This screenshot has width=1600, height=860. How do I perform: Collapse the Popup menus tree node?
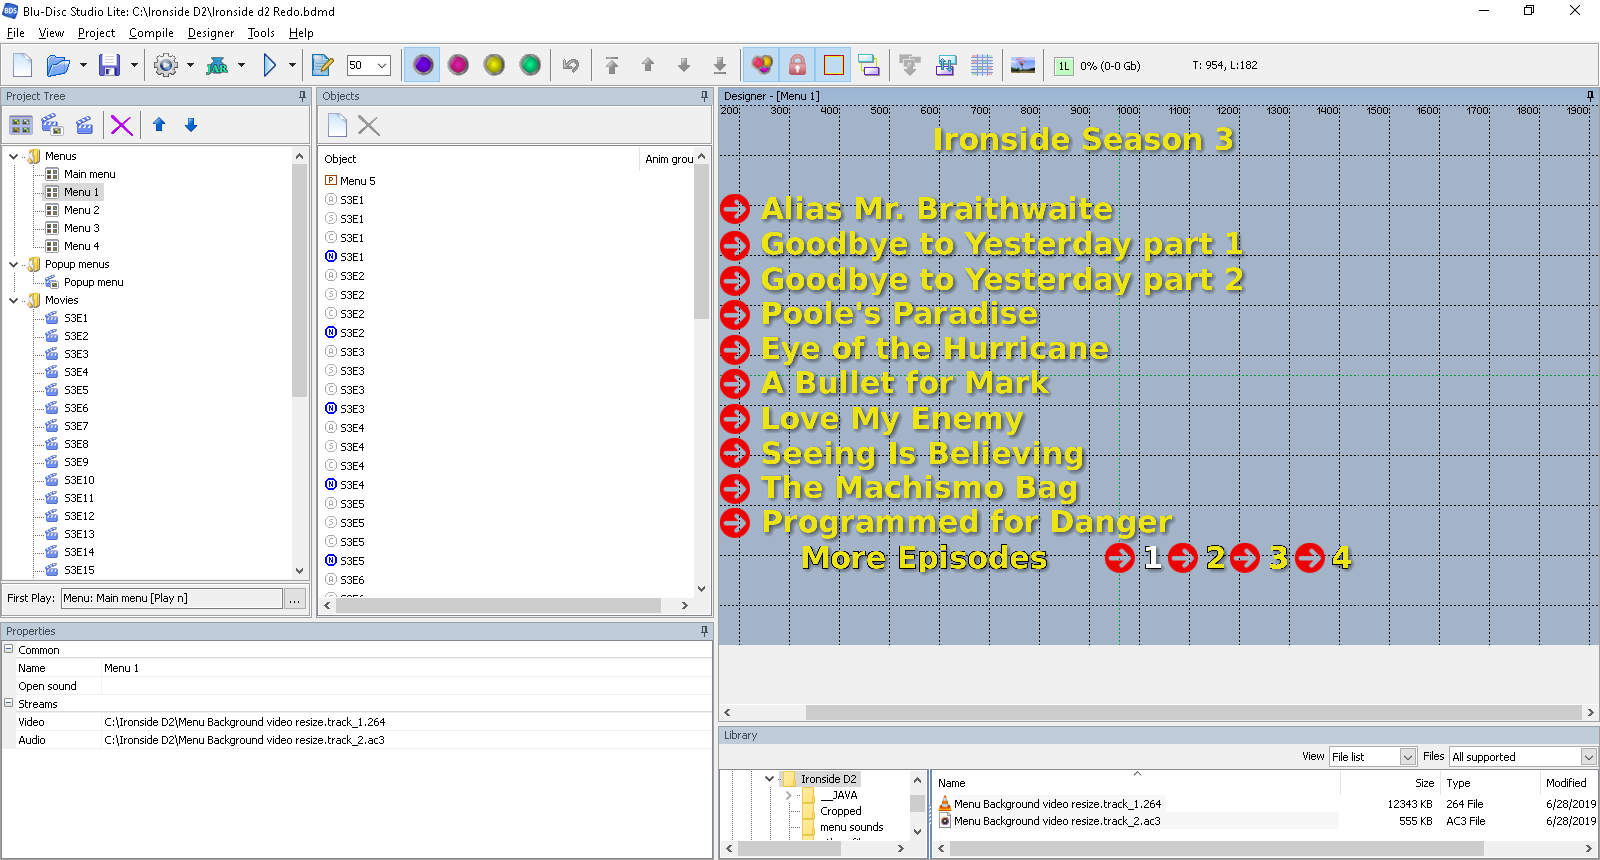coord(13,264)
